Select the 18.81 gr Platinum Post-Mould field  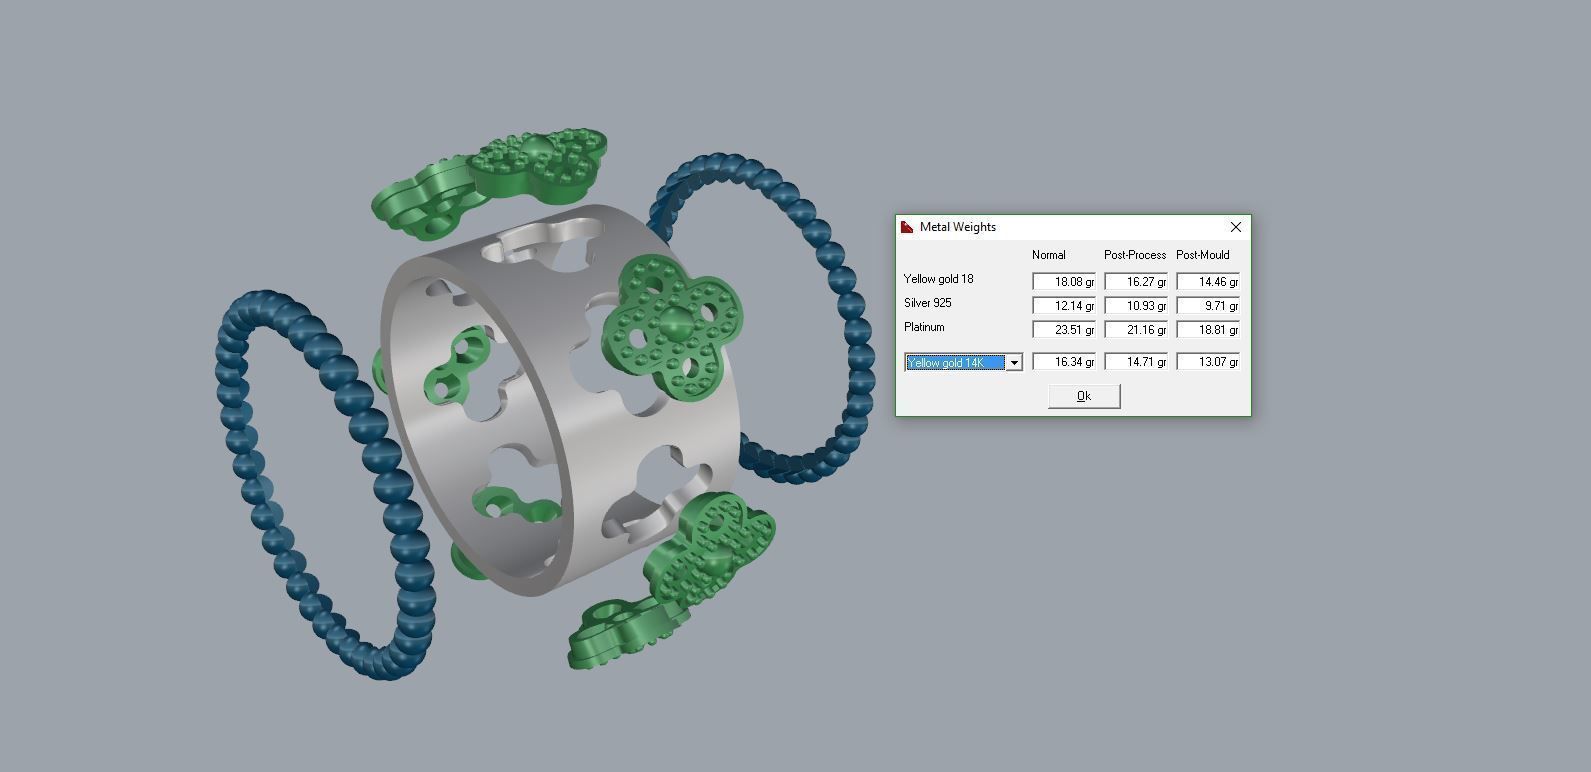pyautogui.click(x=1208, y=330)
